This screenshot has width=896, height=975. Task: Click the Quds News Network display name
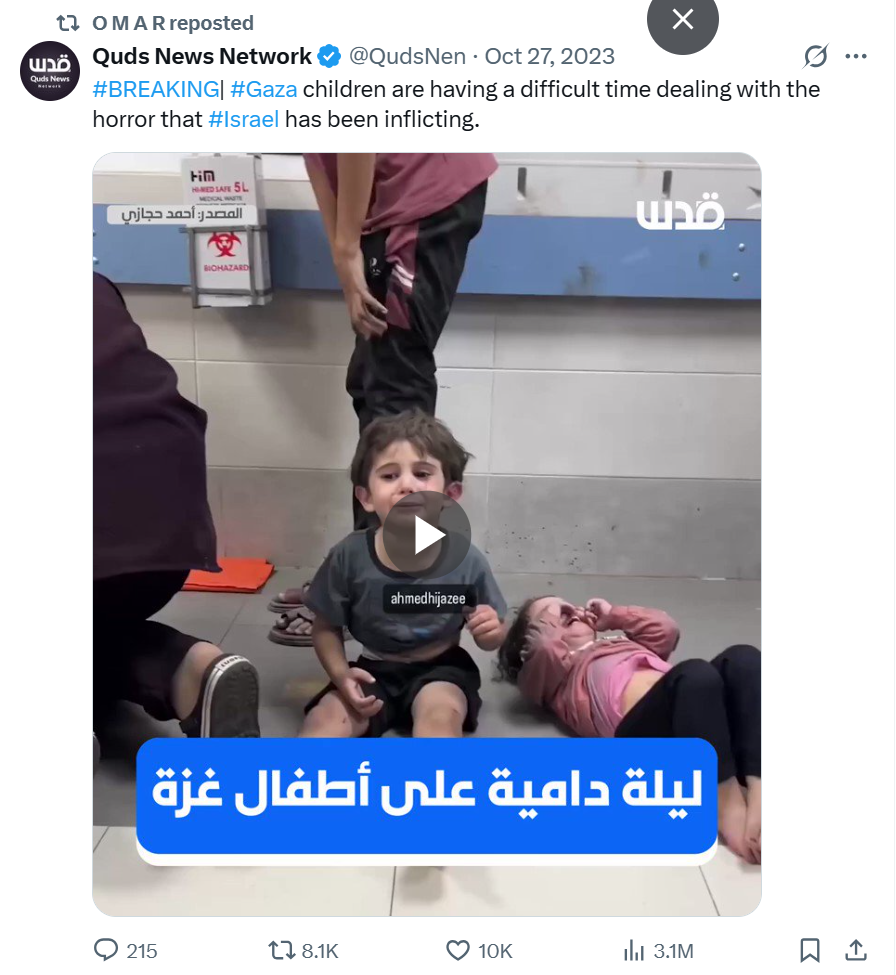click(x=202, y=57)
